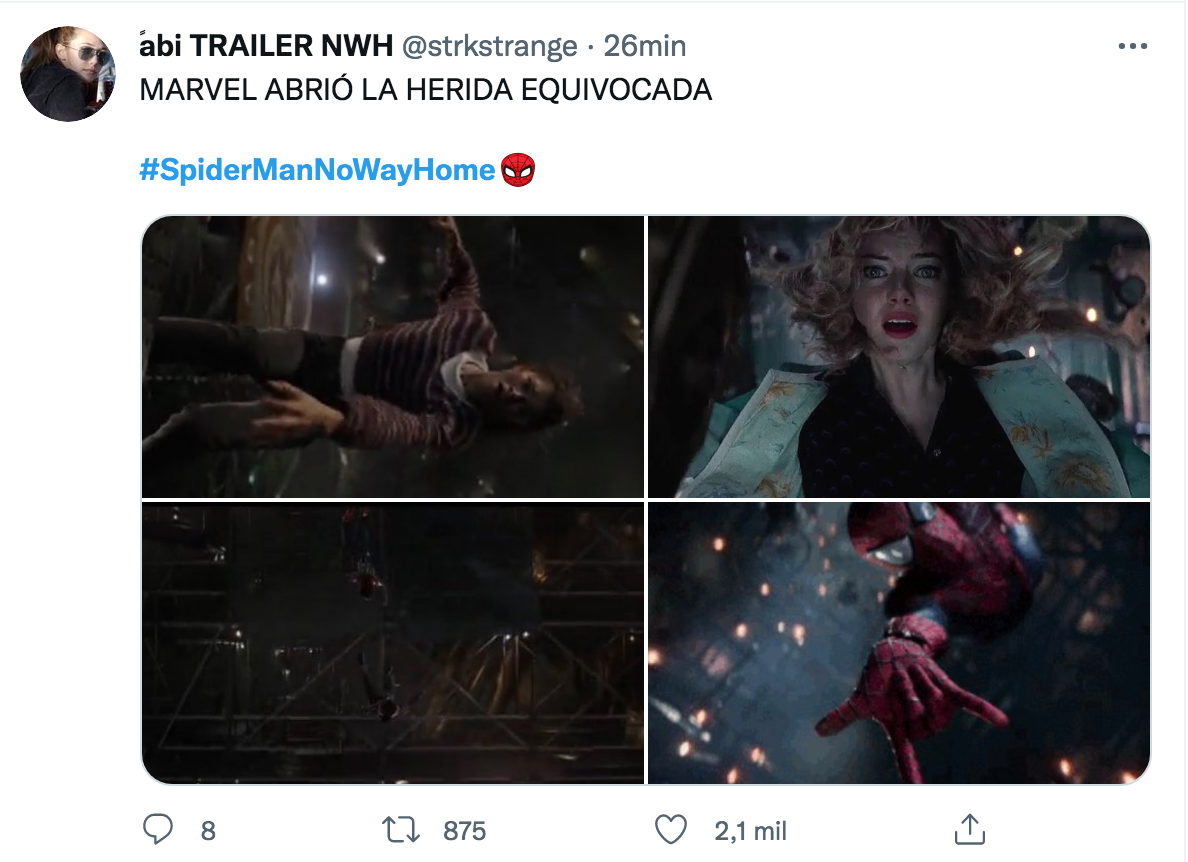The image size is (1188, 862).
Task: Click the spider emoji next to the hashtag
Action: [x=521, y=169]
